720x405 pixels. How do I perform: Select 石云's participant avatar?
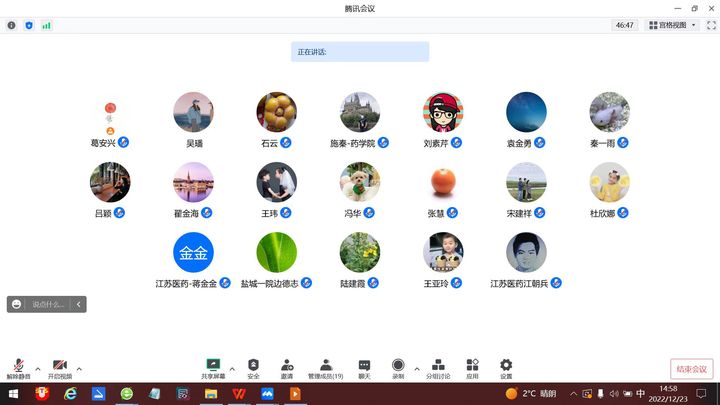pos(276,113)
